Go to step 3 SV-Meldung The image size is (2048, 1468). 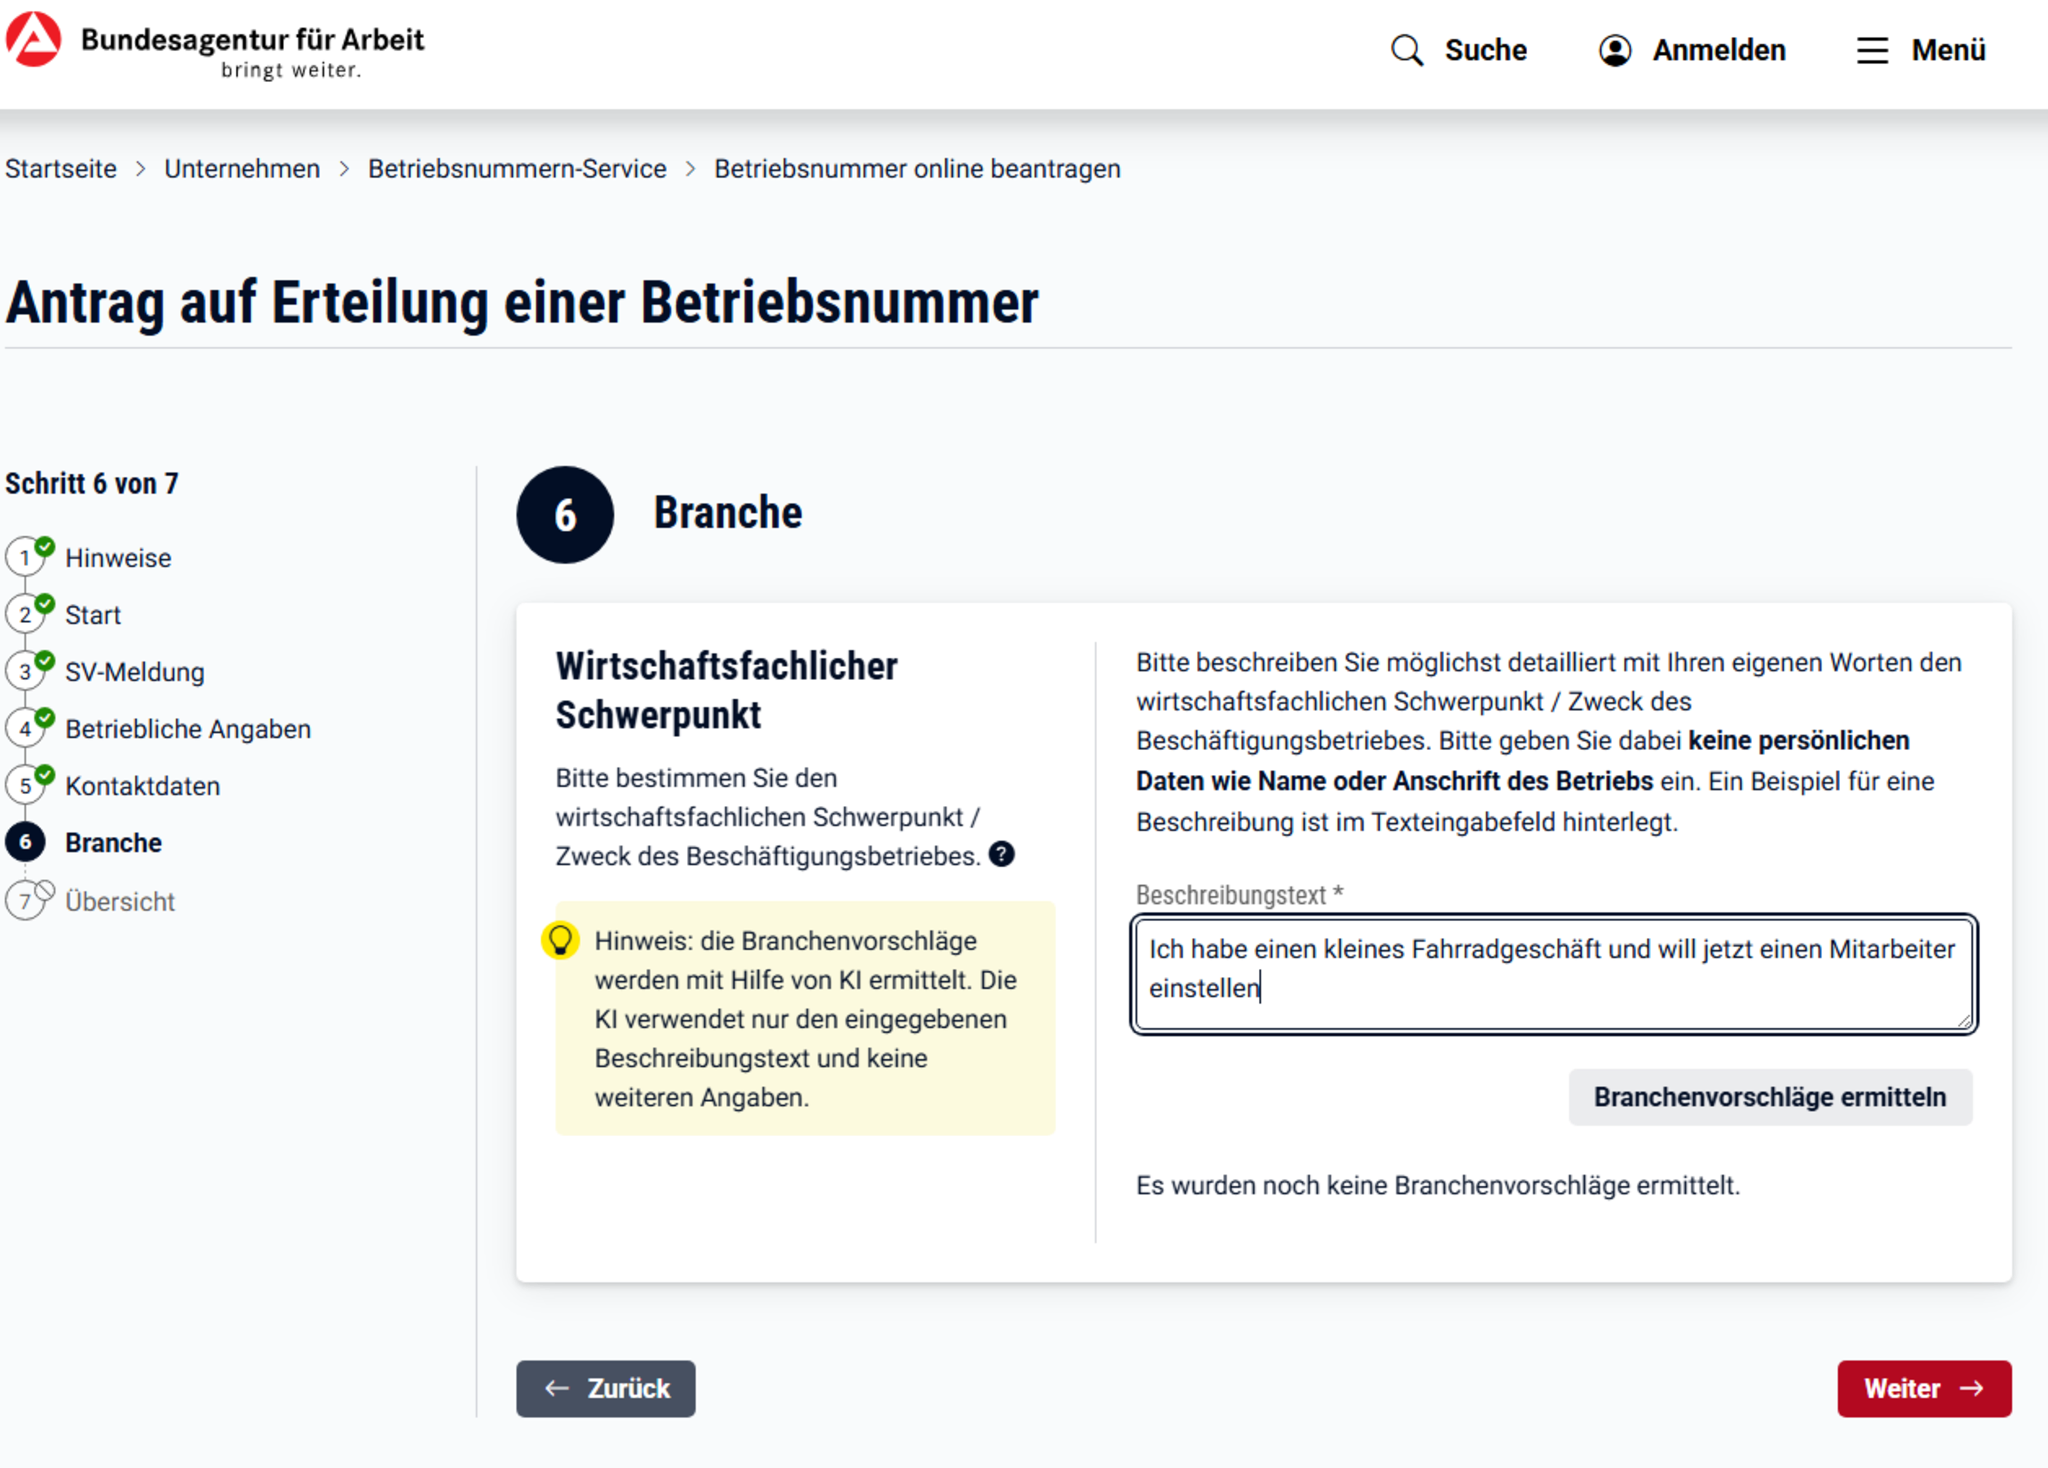(x=134, y=672)
